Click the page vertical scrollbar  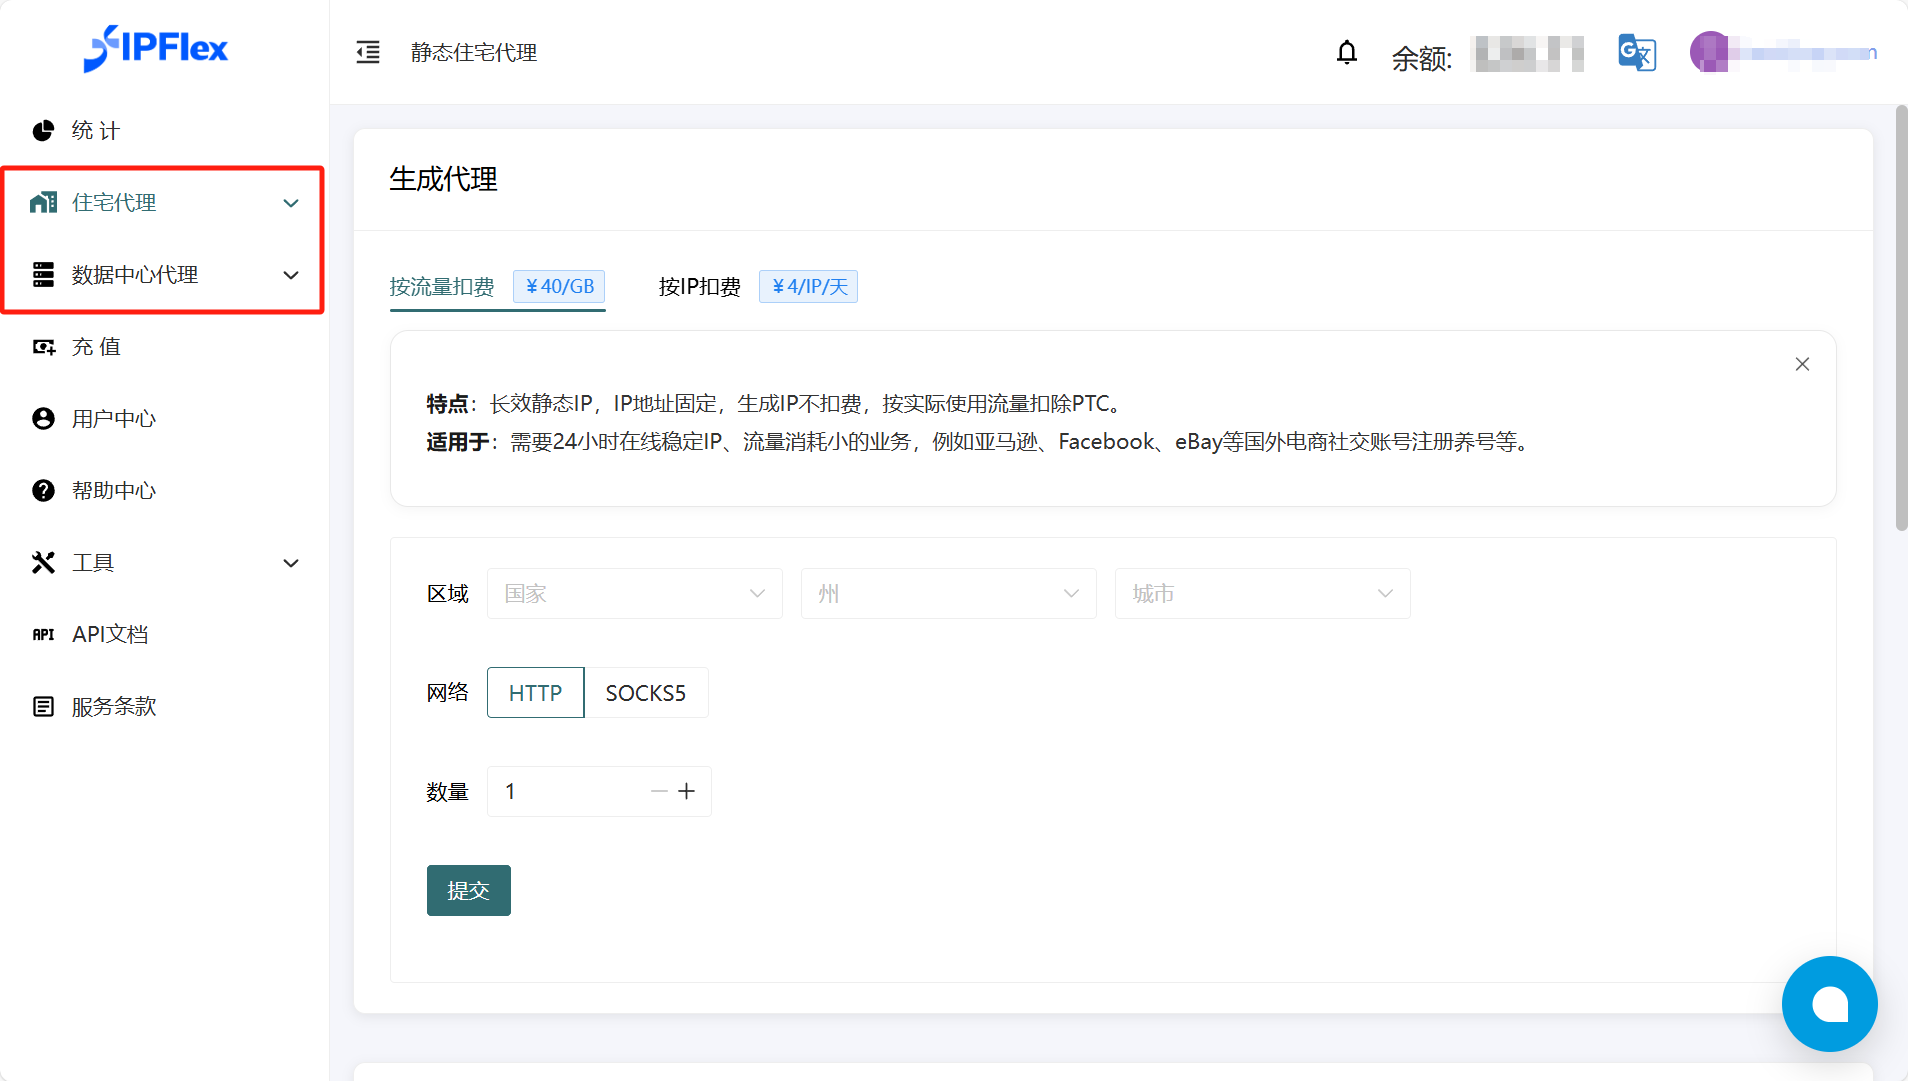1901,320
